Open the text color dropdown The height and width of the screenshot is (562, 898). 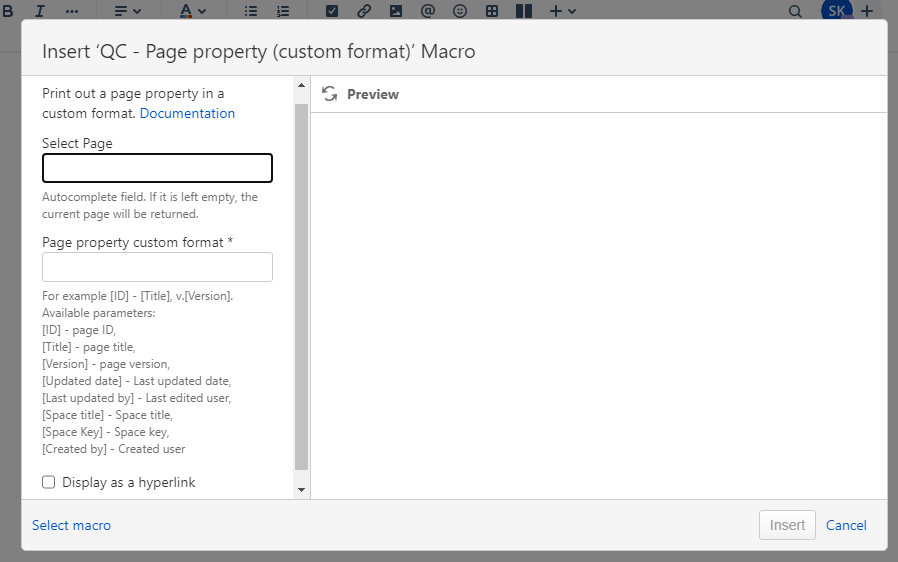click(x=193, y=11)
